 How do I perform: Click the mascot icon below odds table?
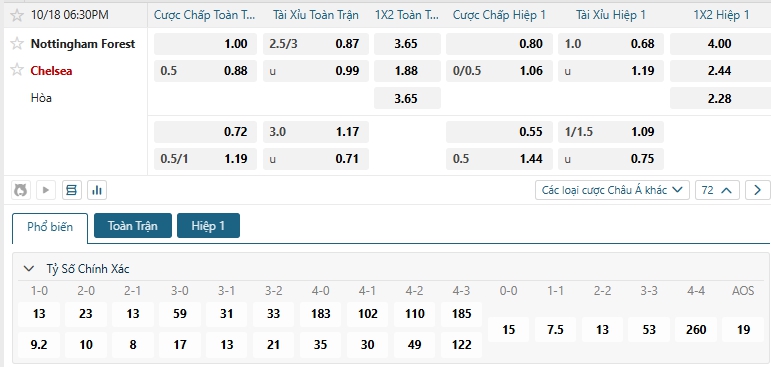pyautogui.click(x=21, y=190)
